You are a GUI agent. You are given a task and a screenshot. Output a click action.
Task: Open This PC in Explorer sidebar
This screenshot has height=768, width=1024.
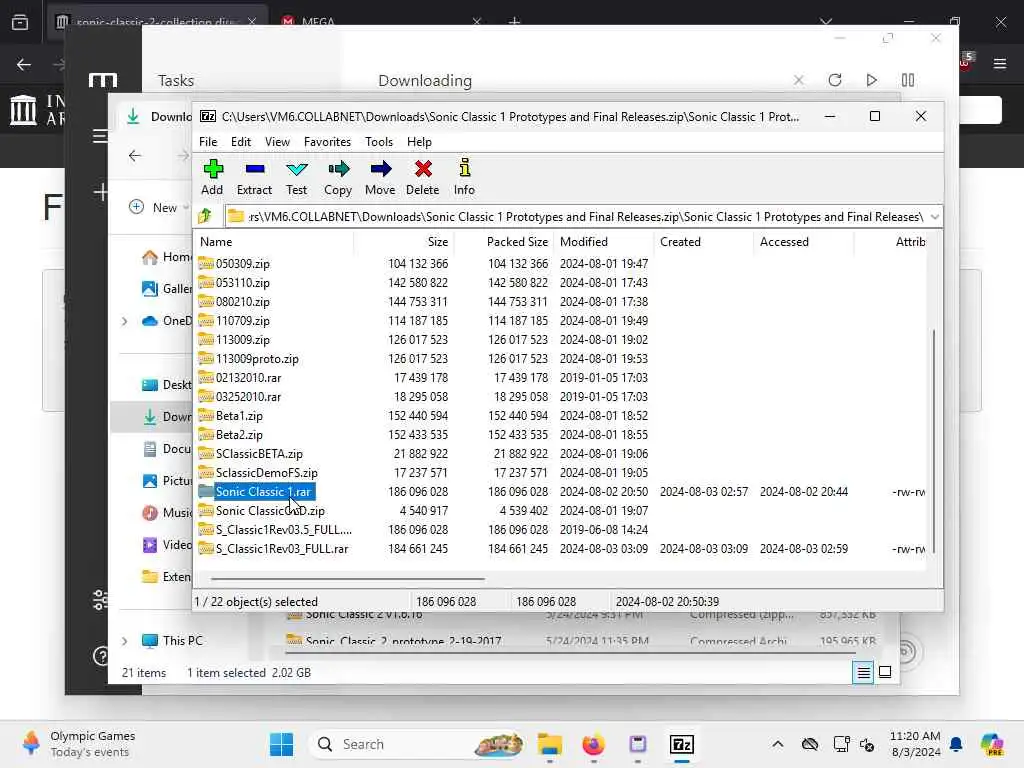click(183, 641)
